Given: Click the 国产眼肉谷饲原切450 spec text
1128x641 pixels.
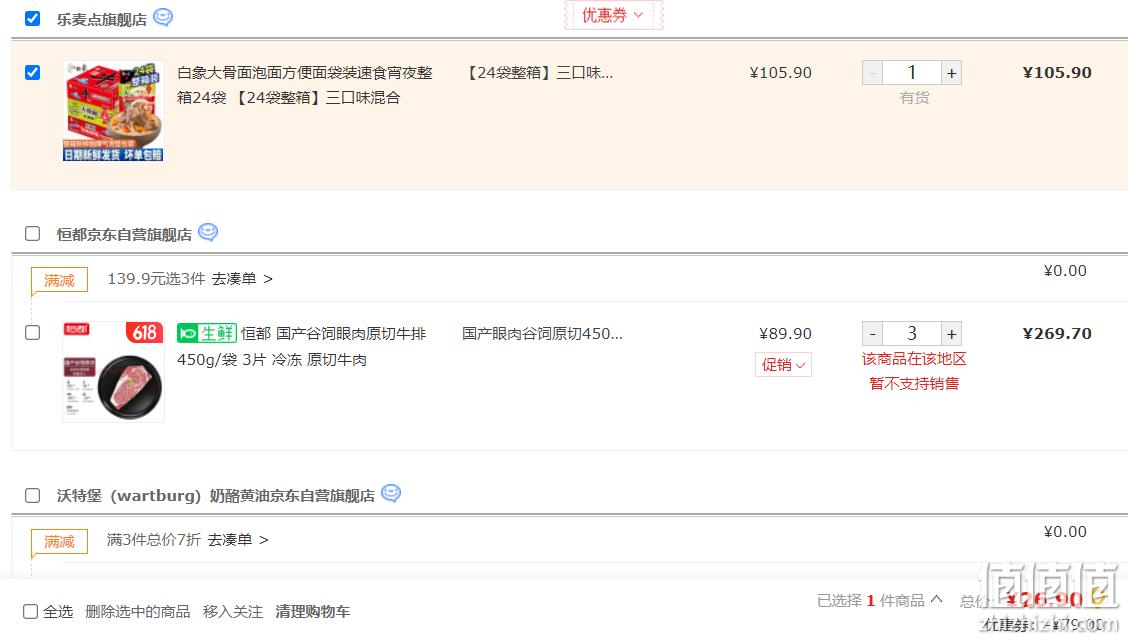Looking at the screenshot, I should (542, 334).
